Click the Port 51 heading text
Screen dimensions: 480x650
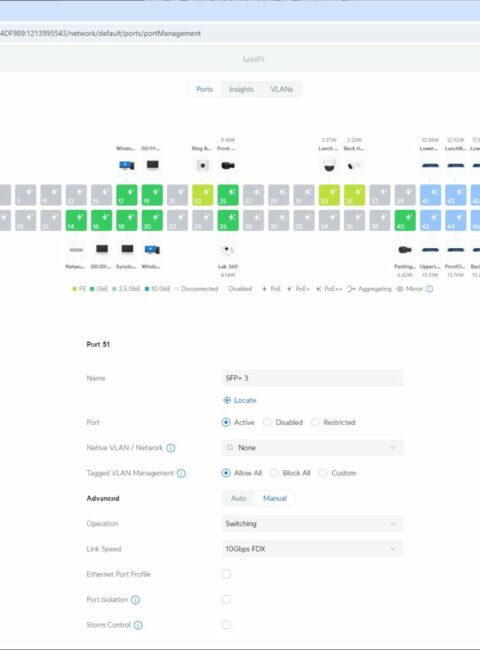click(x=98, y=344)
